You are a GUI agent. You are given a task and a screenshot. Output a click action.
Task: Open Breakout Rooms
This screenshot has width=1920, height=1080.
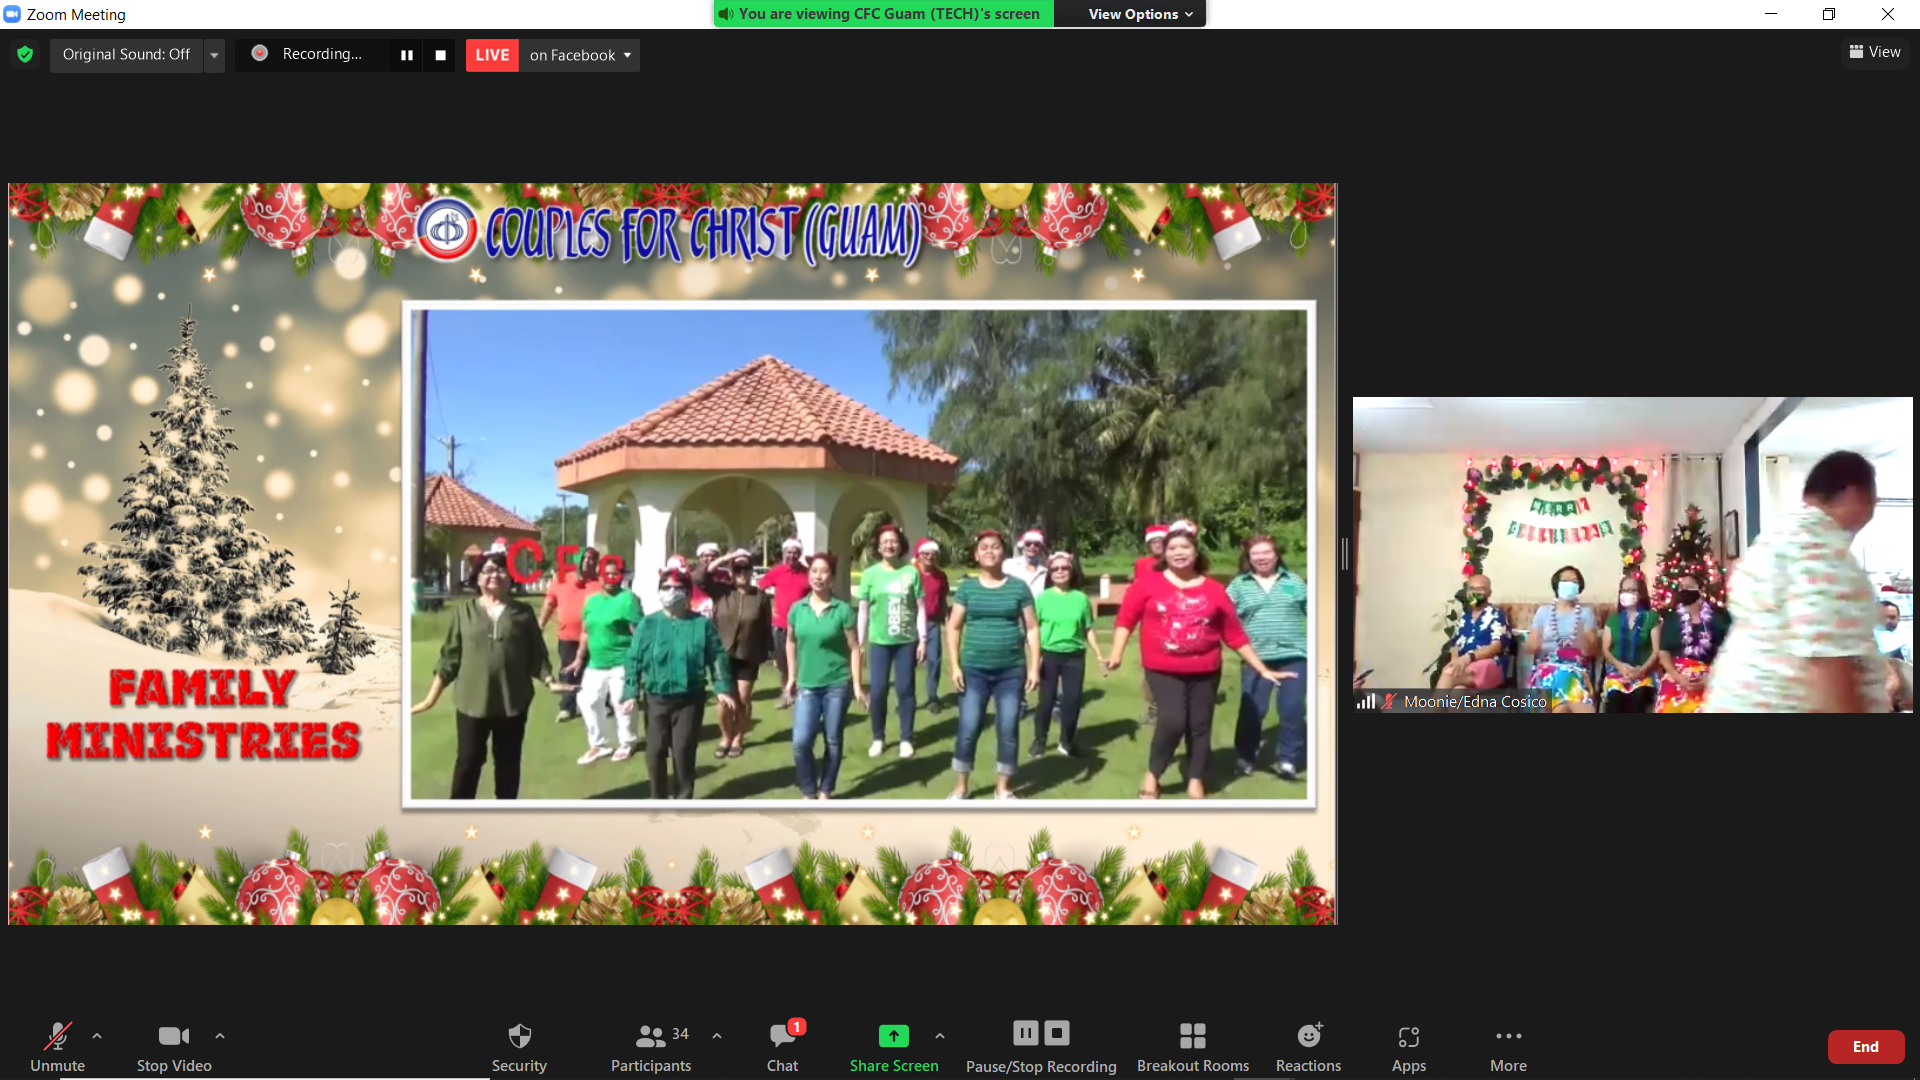coord(1193,1047)
